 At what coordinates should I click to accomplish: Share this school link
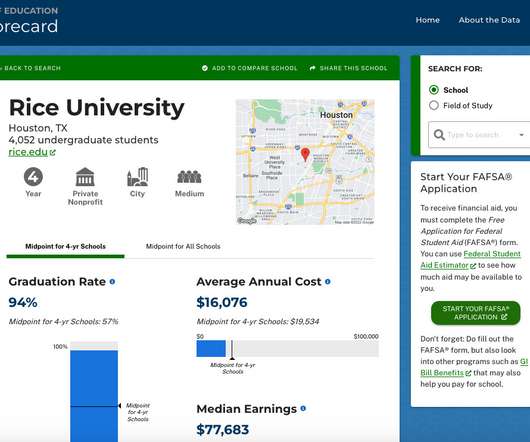348,68
